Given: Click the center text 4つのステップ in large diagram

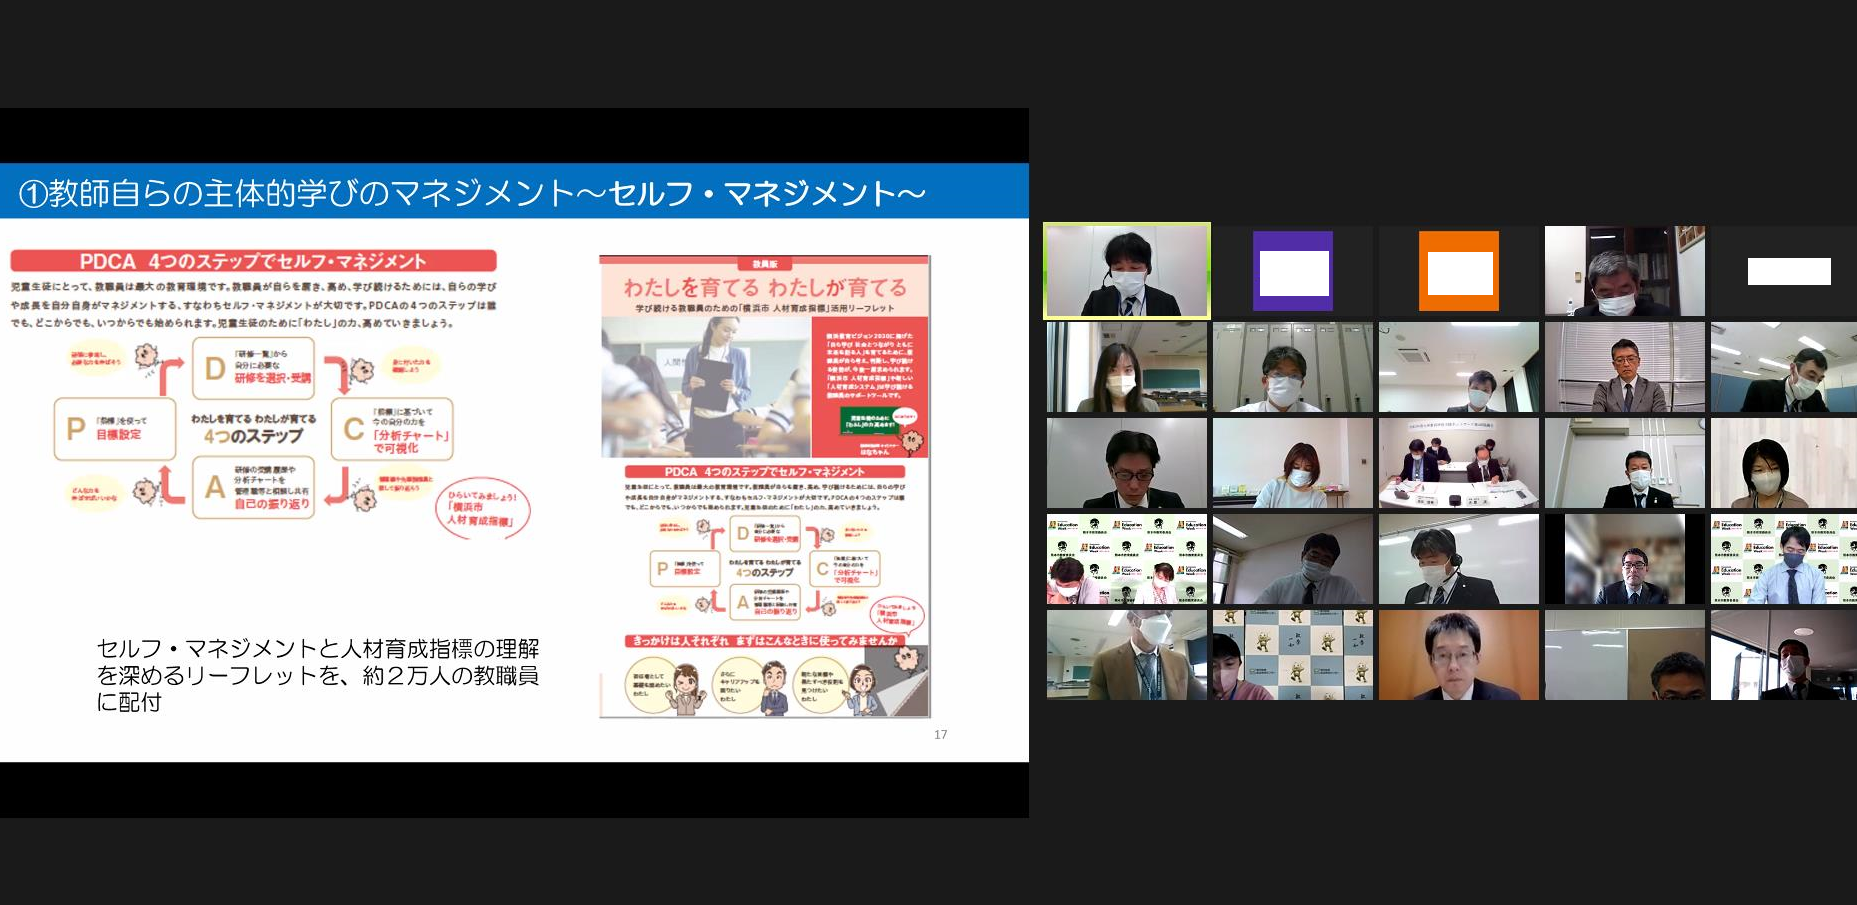Looking at the screenshot, I should click(x=253, y=436).
